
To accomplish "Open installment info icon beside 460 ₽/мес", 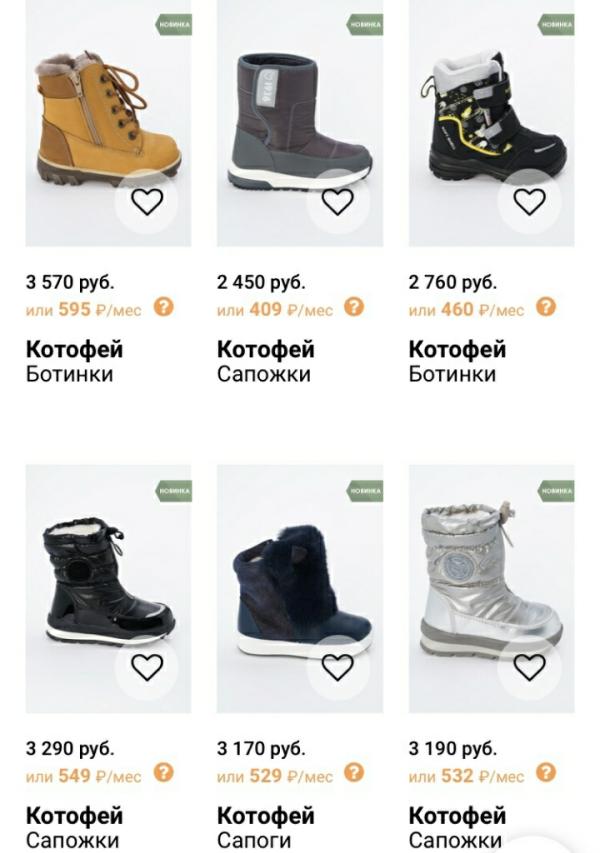I will pyautogui.click(x=546, y=307).
